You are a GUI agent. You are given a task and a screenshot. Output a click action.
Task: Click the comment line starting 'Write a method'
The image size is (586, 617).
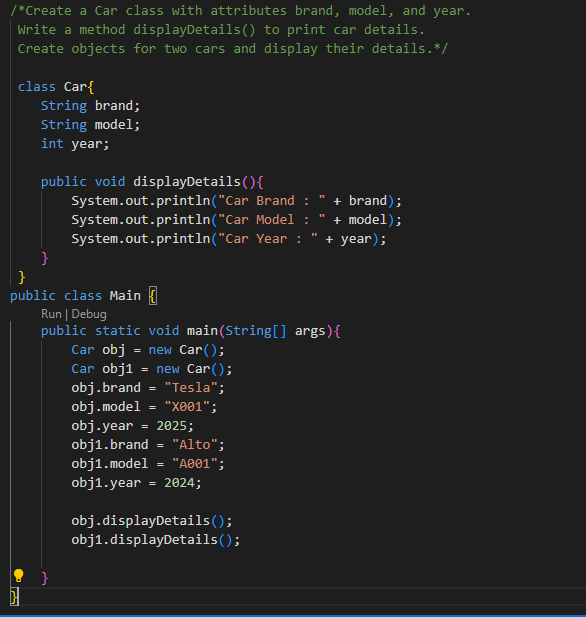[221, 30]
